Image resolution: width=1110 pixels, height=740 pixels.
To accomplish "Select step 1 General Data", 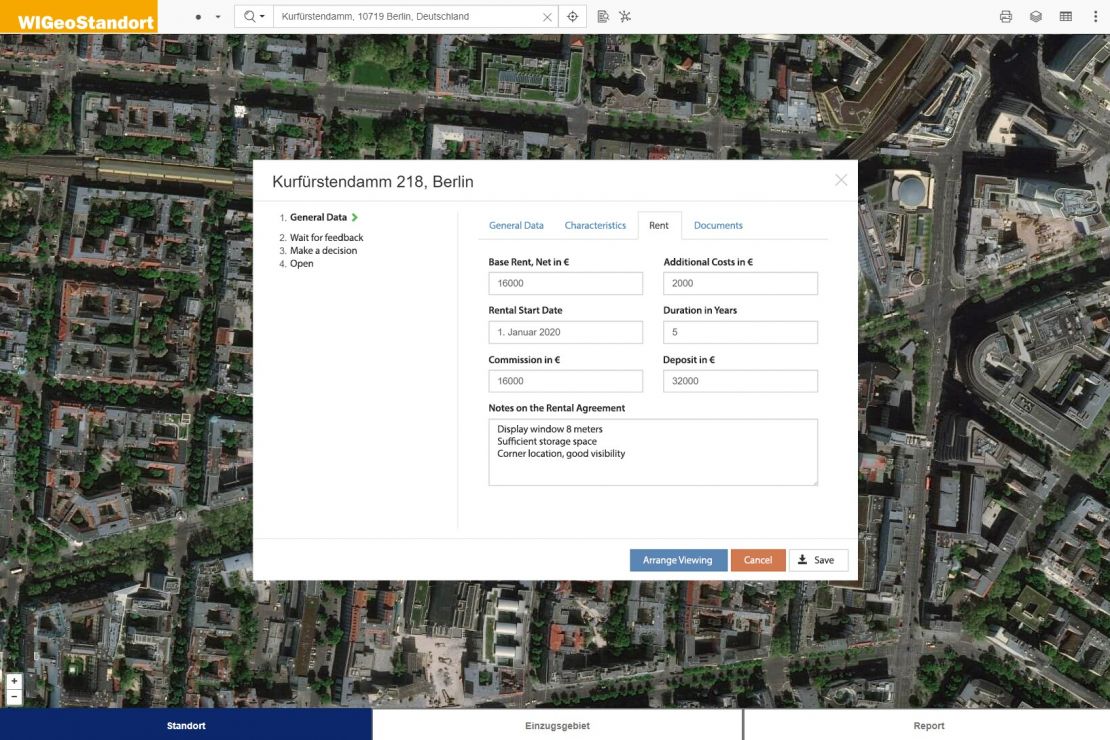I will click(318, 217).
